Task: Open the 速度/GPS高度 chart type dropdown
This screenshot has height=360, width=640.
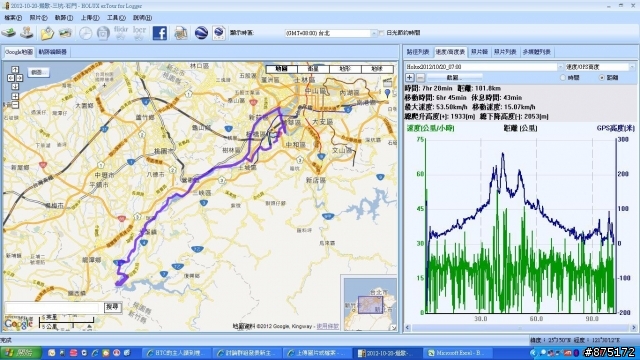Action: pos(632,67)
